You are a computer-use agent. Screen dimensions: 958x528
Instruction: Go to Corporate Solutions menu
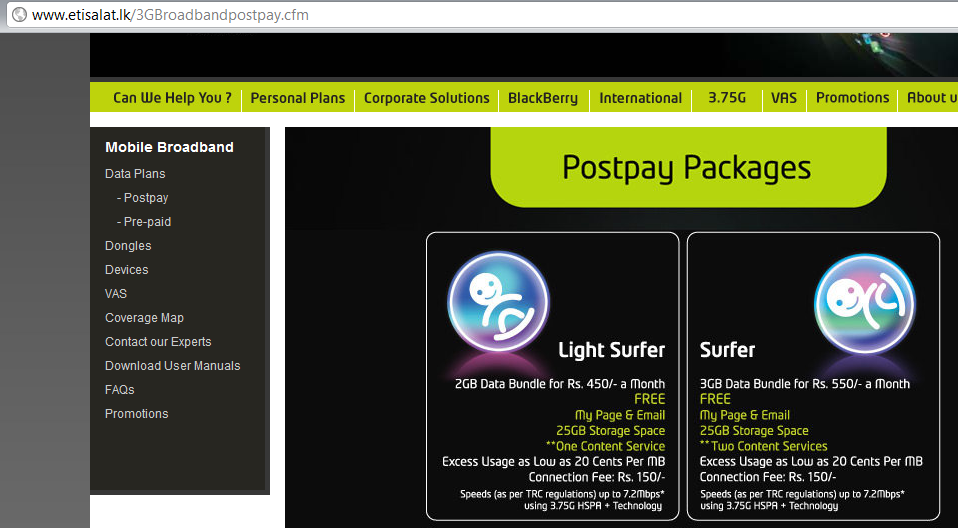pyautogui.click(x=426, y=98)
